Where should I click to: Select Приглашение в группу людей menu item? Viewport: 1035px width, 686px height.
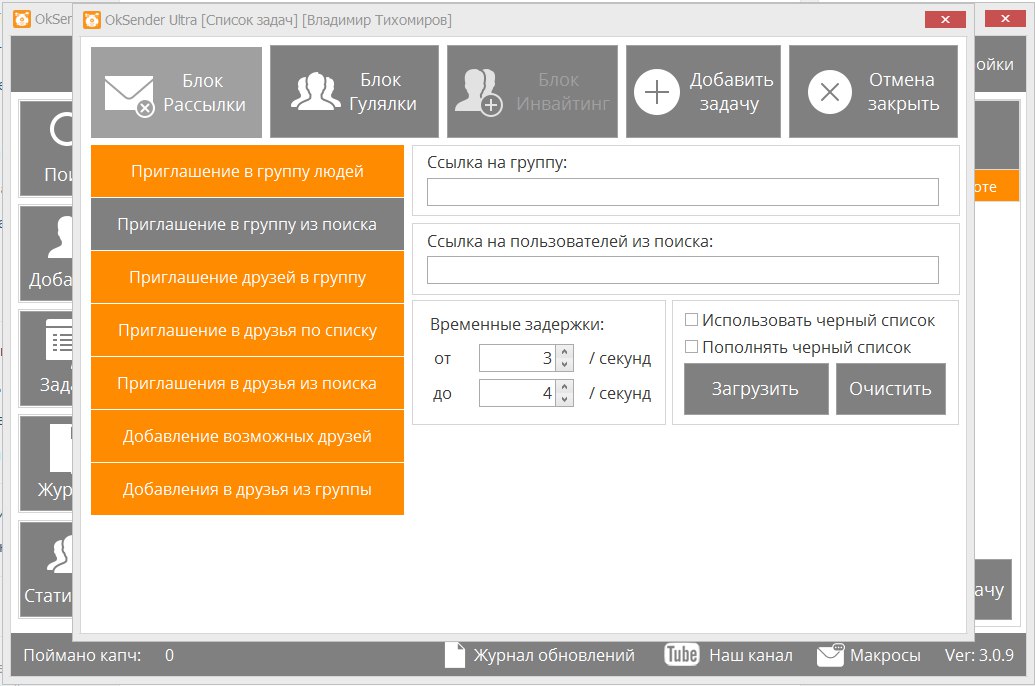point(247,171)
